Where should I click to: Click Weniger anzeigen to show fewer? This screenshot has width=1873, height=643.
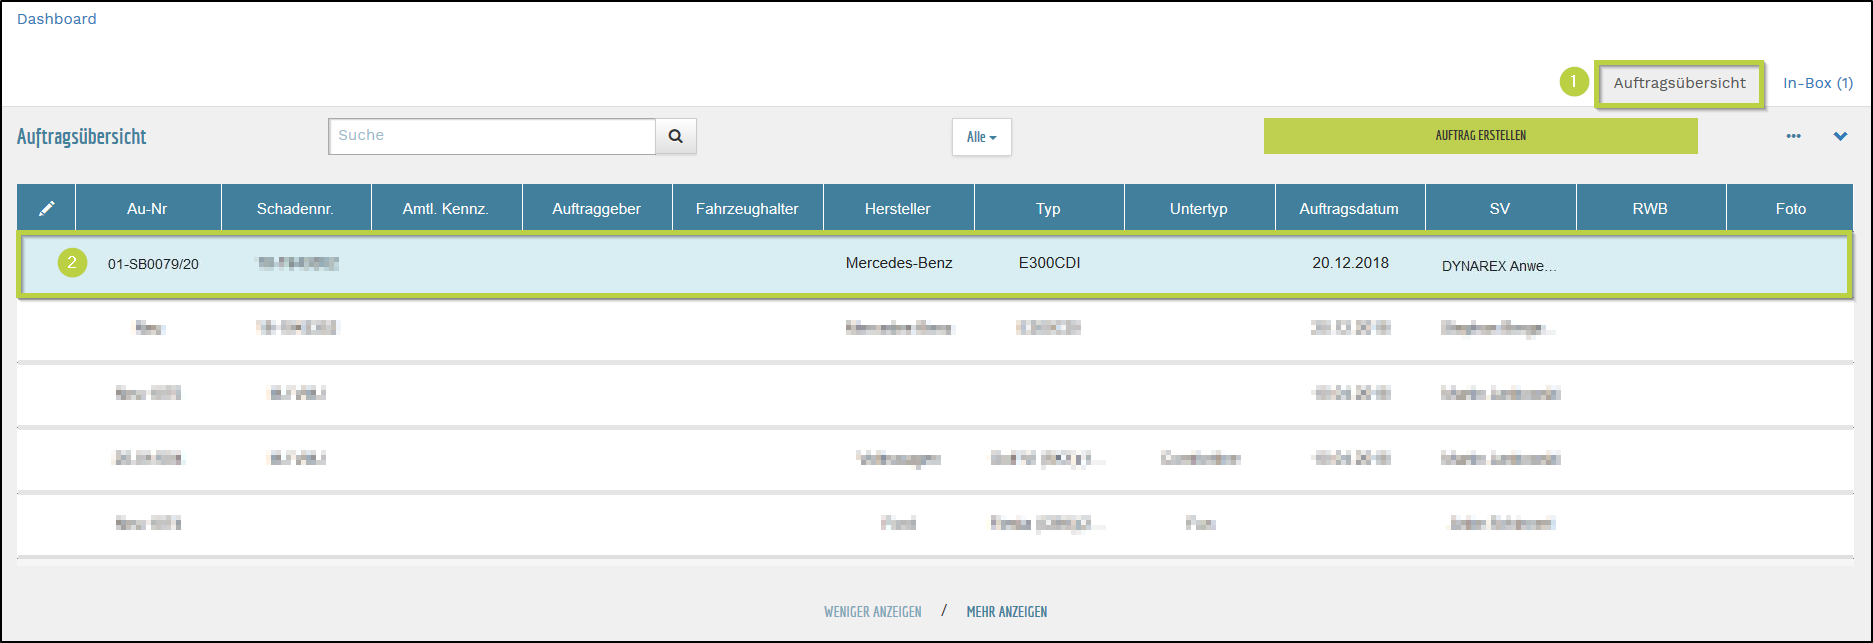point(872,612)
